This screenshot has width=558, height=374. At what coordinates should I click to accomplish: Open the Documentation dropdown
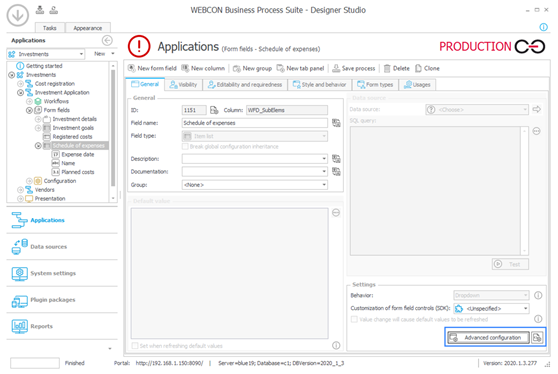point(324,172)
